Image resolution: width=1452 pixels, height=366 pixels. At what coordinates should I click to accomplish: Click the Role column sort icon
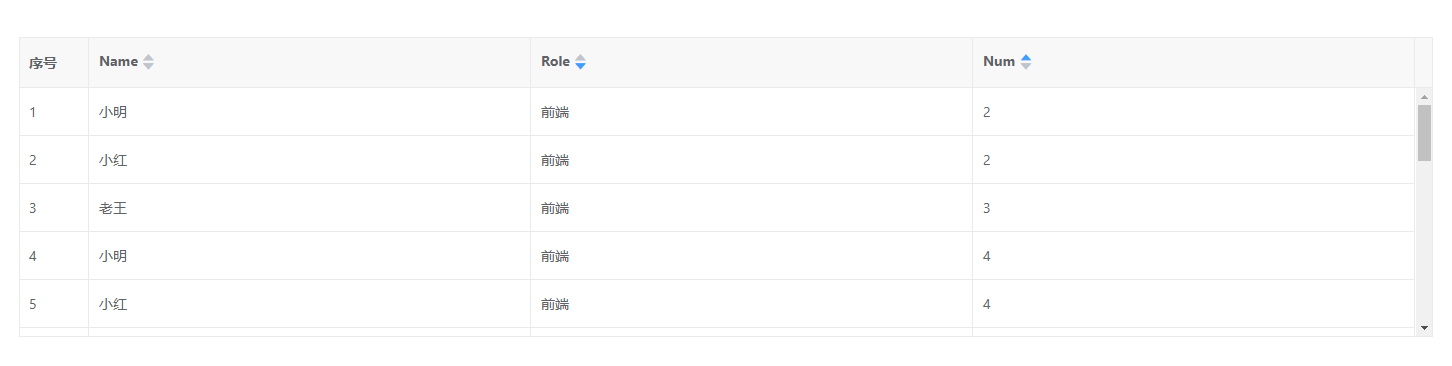coord(580,62)
